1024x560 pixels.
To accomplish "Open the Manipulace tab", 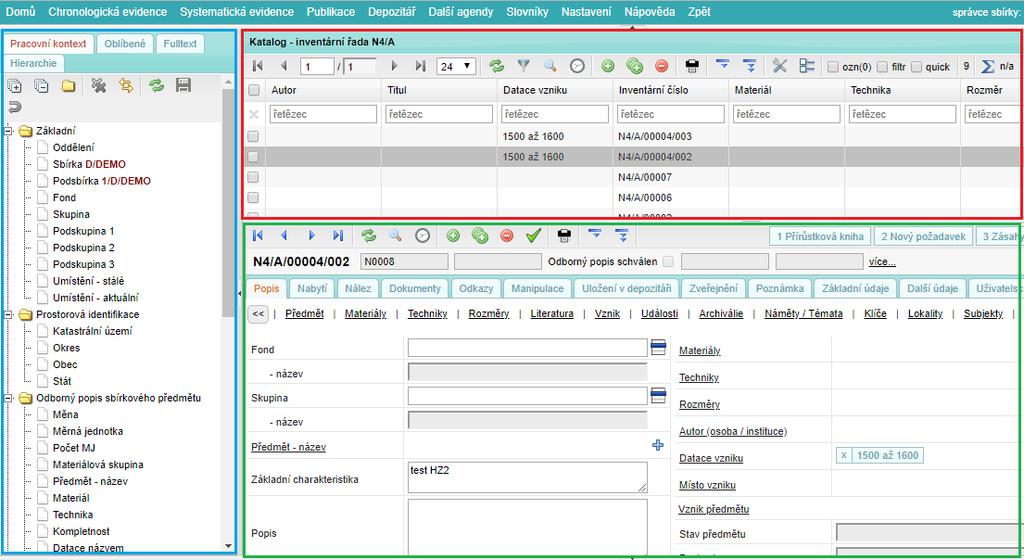I will click(x=537, y=288).
